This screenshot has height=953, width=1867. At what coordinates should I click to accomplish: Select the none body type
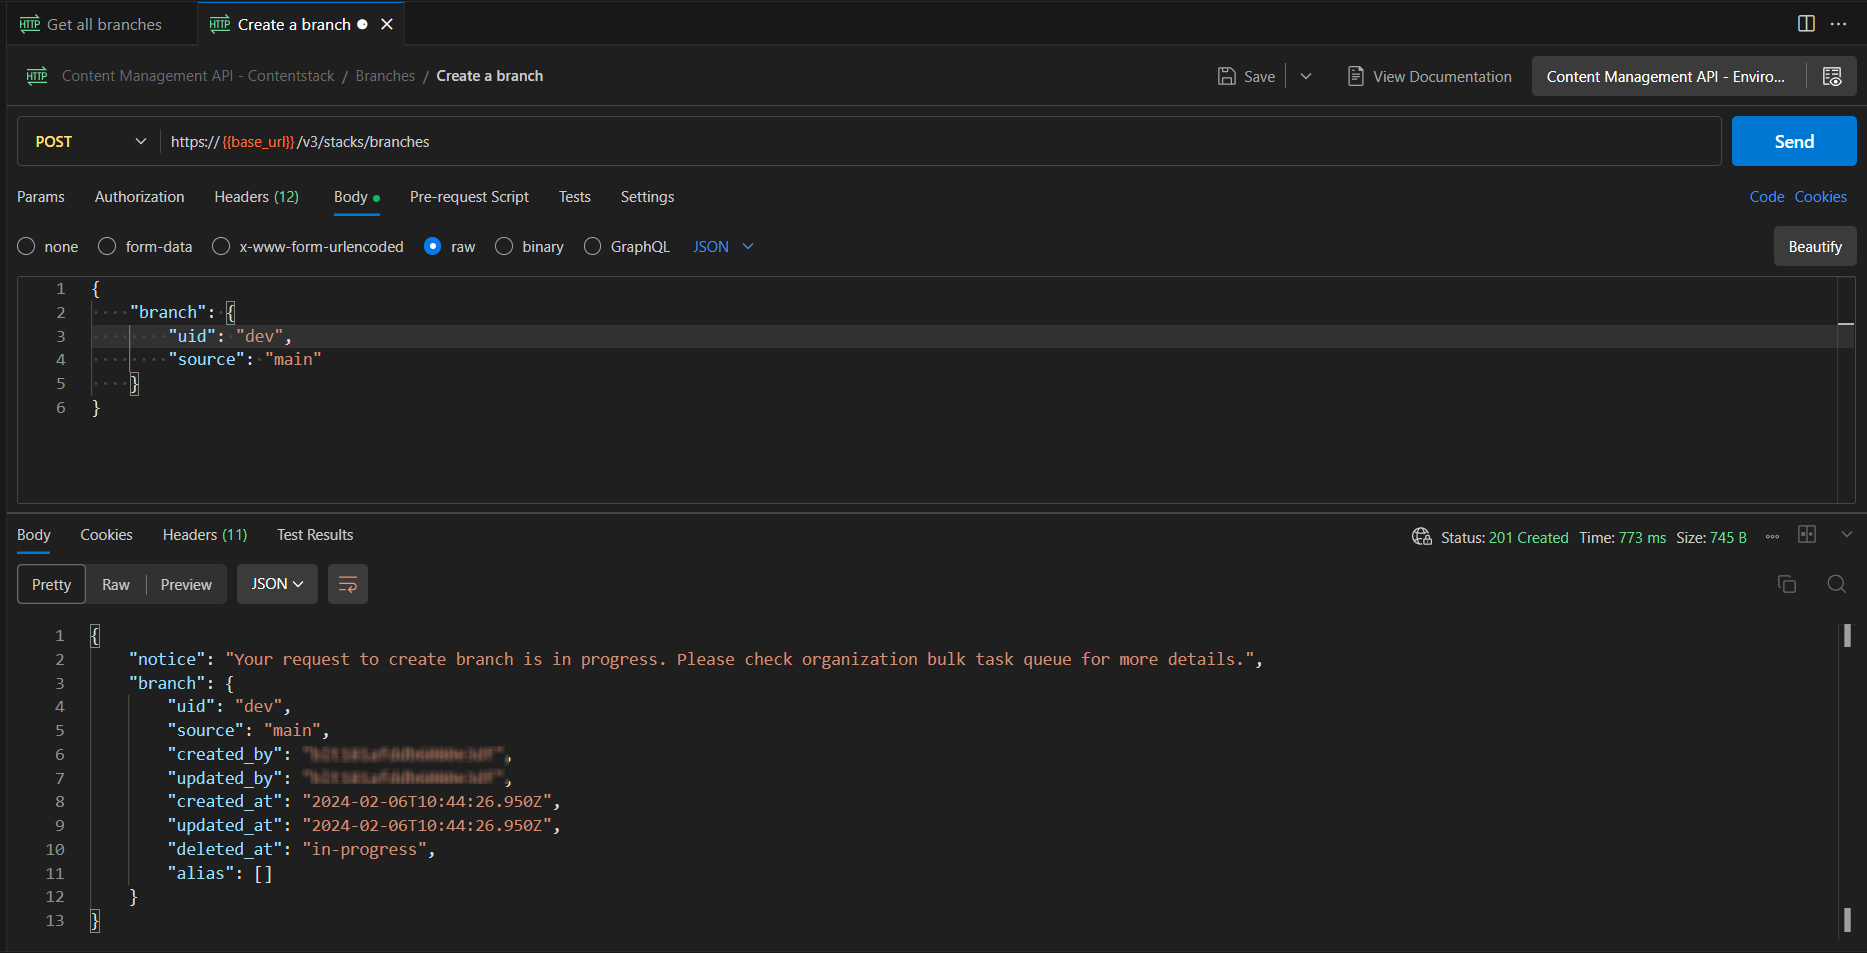[27, 247]
